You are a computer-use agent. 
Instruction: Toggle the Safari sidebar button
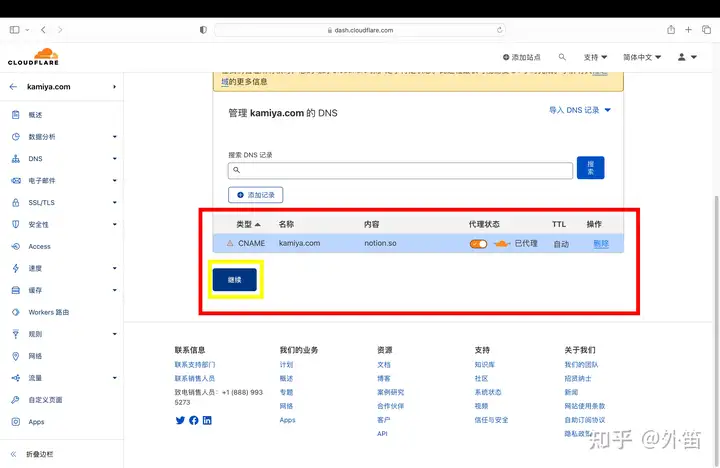click(14, 30)
